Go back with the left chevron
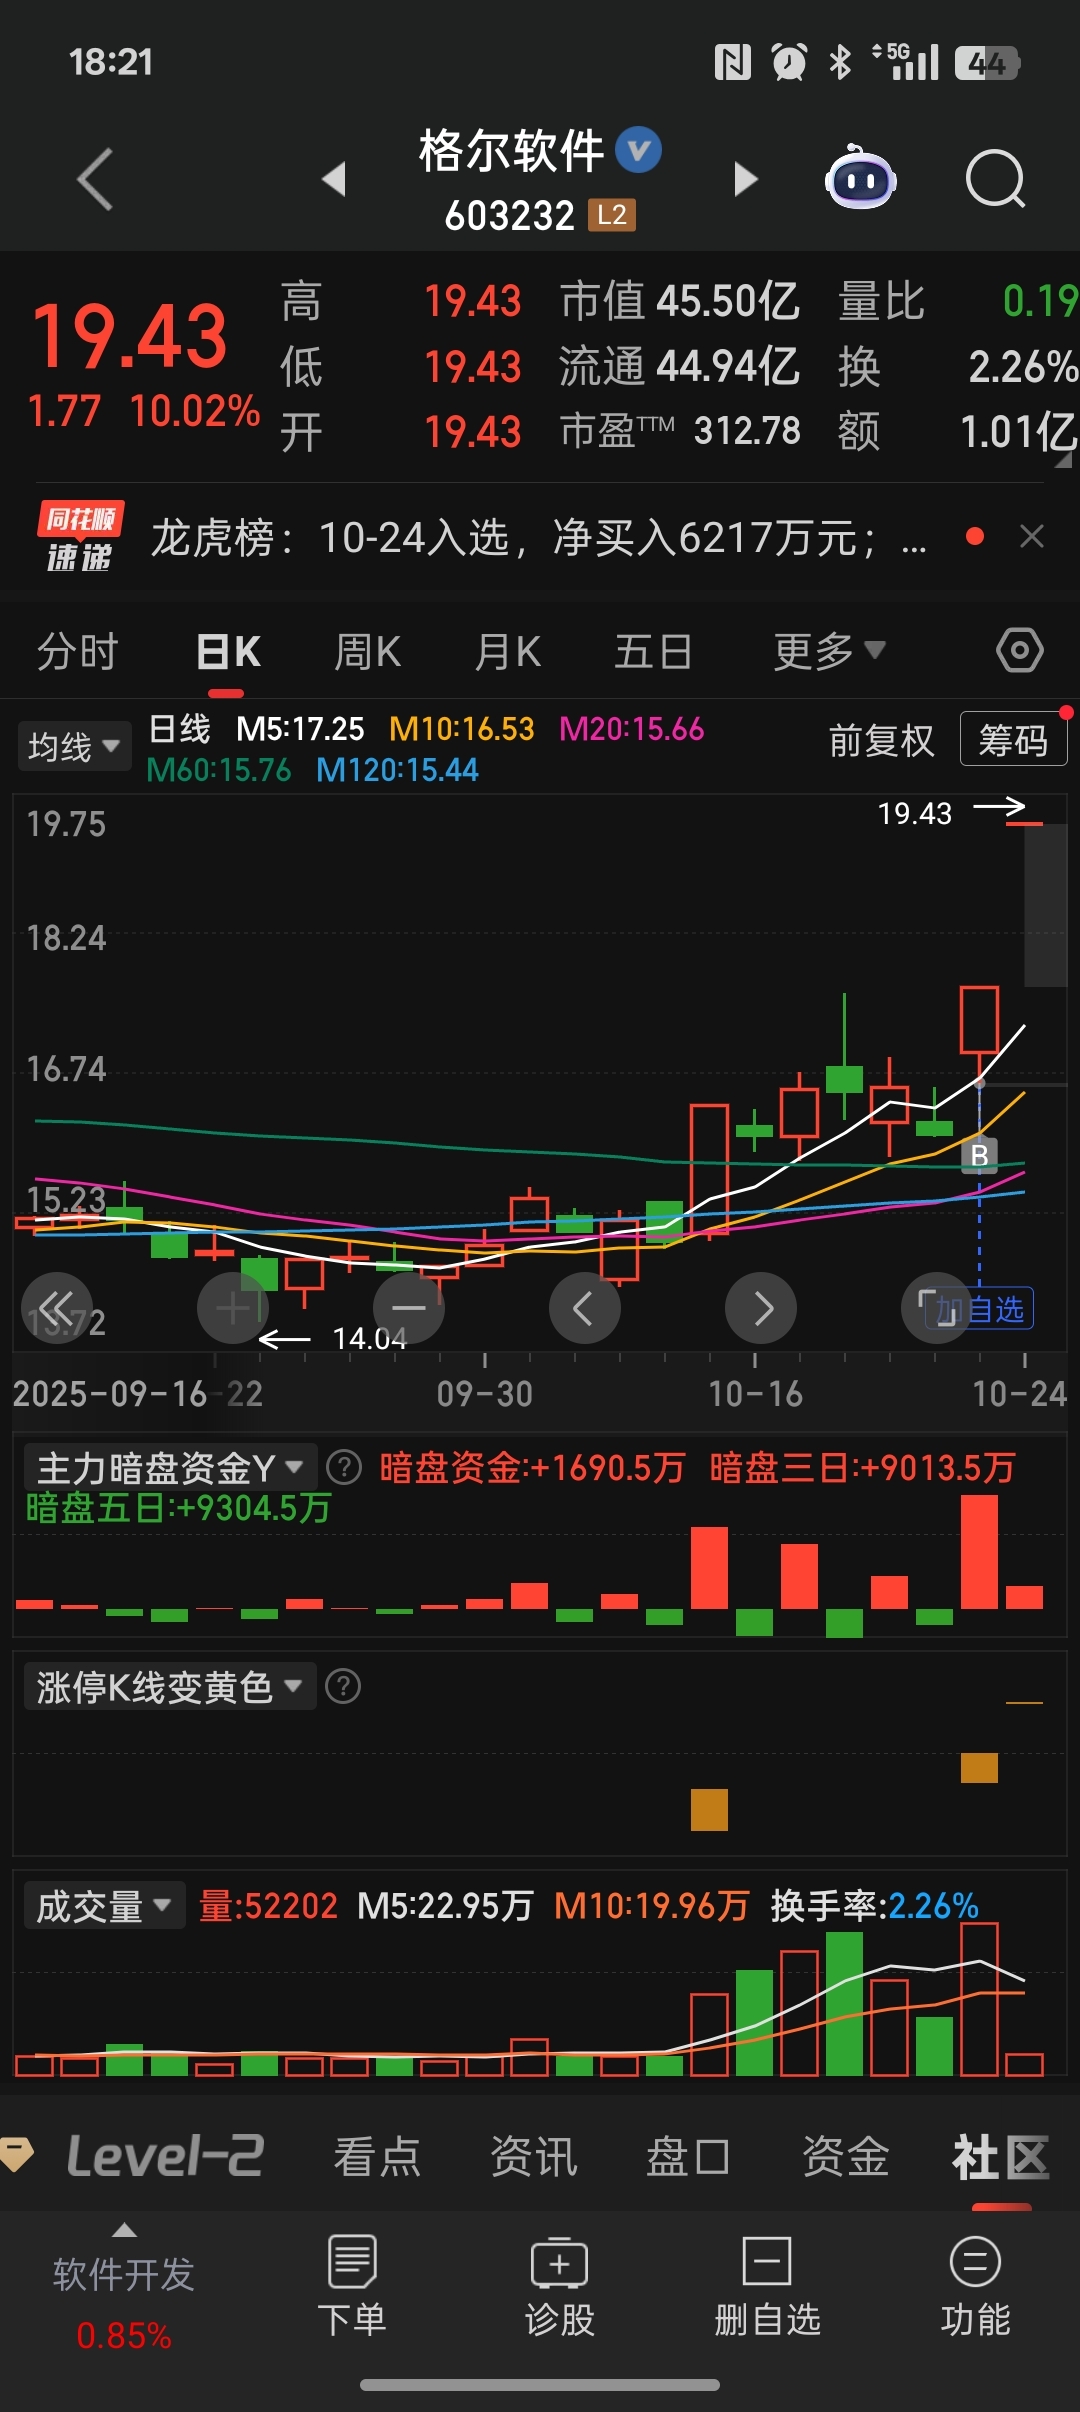The height and width of the screenshot is (2412, 1080). [x=95, y=180]
